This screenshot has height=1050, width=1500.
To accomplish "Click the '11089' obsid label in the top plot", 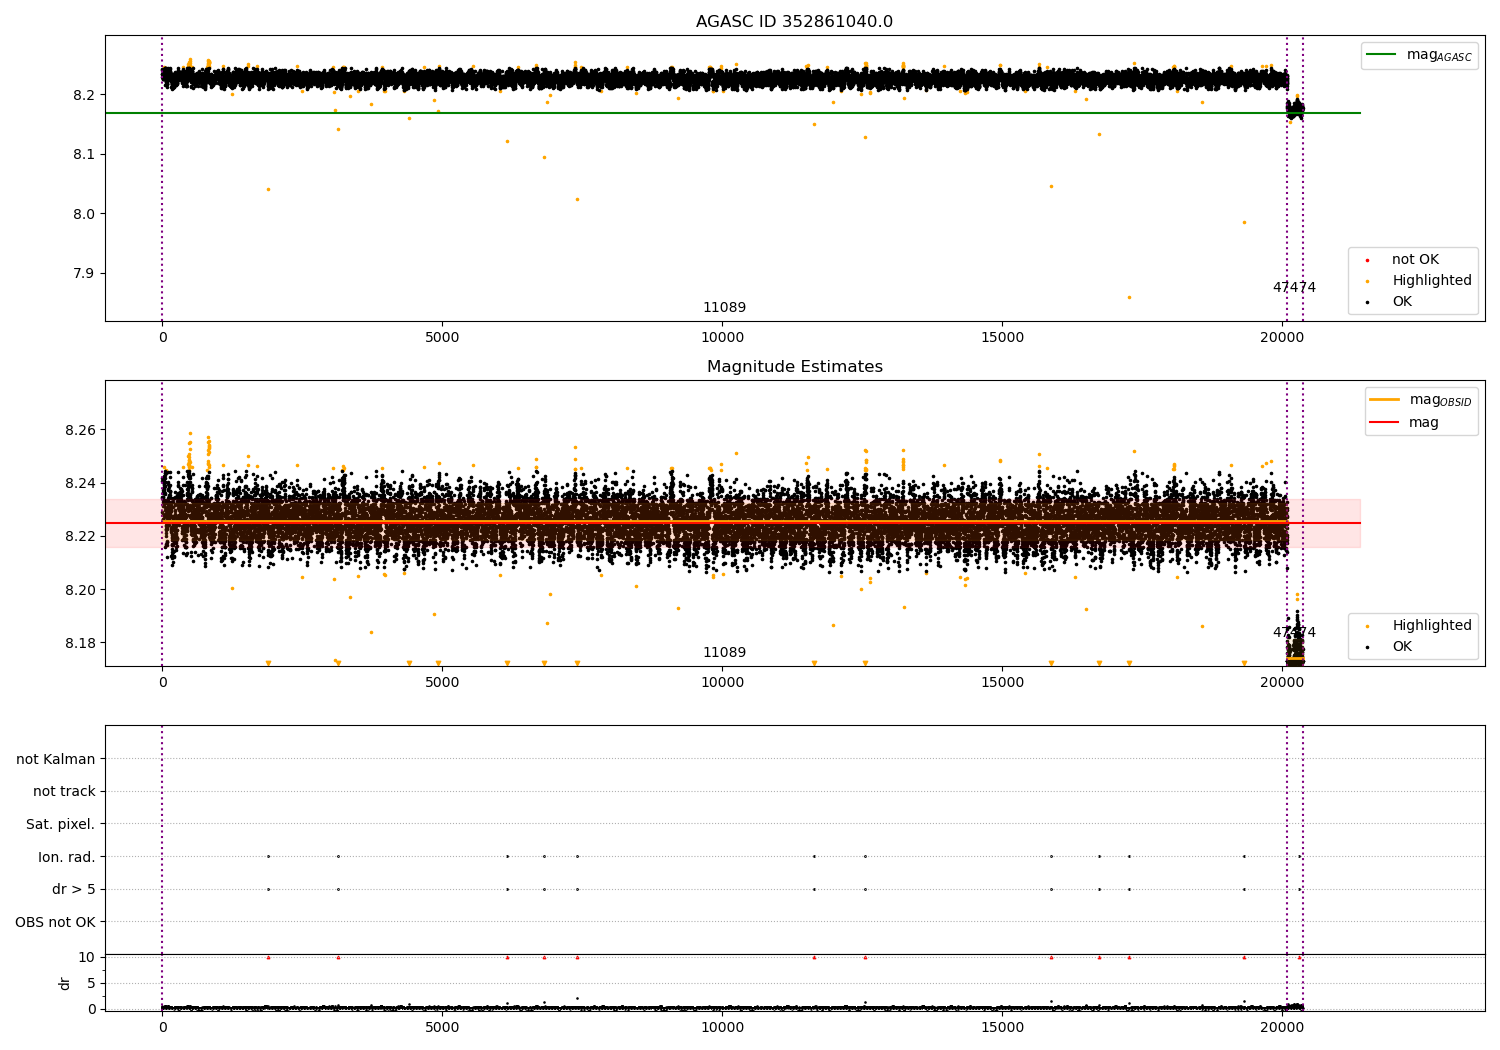I will 724,308.
